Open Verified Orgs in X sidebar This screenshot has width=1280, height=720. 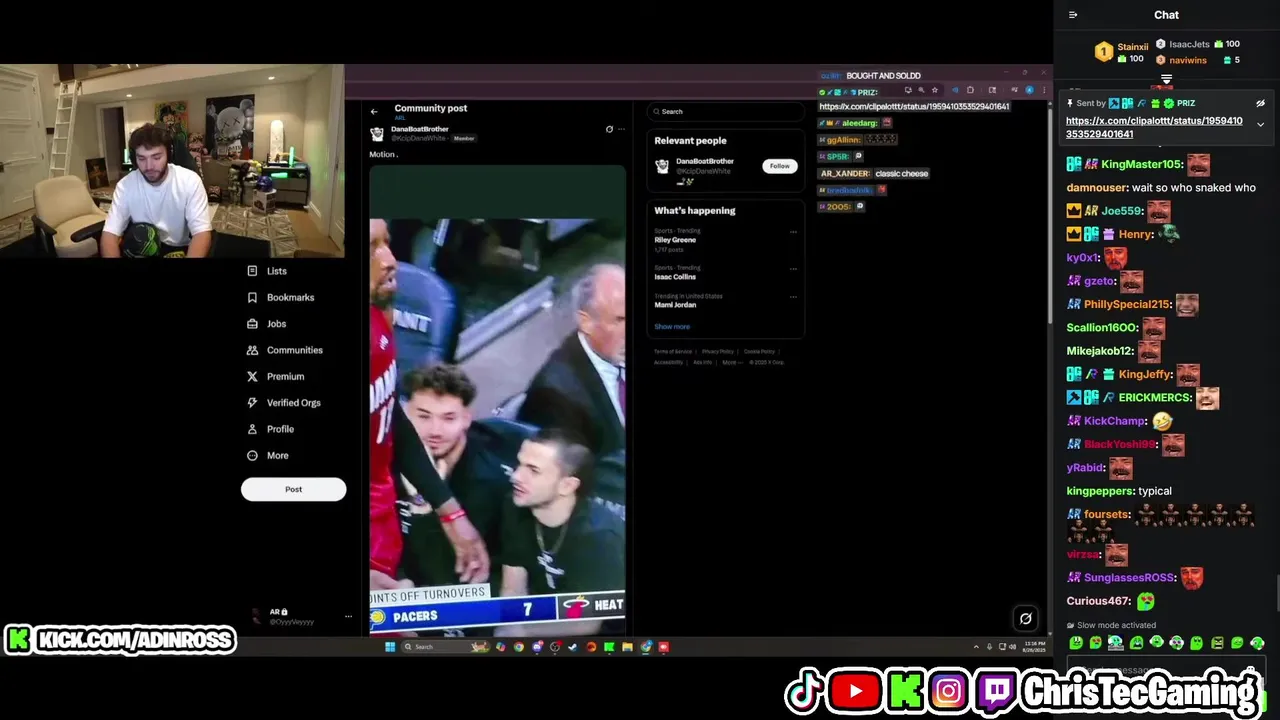coord(284,403)
